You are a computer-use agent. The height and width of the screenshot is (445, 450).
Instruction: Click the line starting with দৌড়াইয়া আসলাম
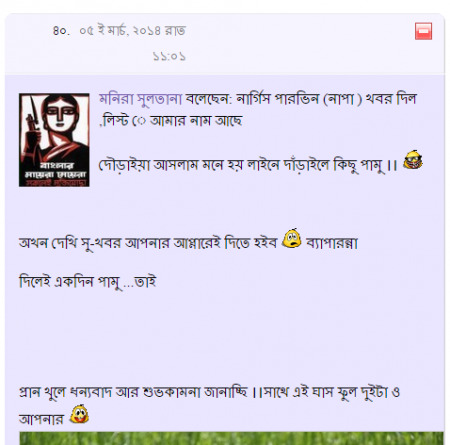coord(248,165)
